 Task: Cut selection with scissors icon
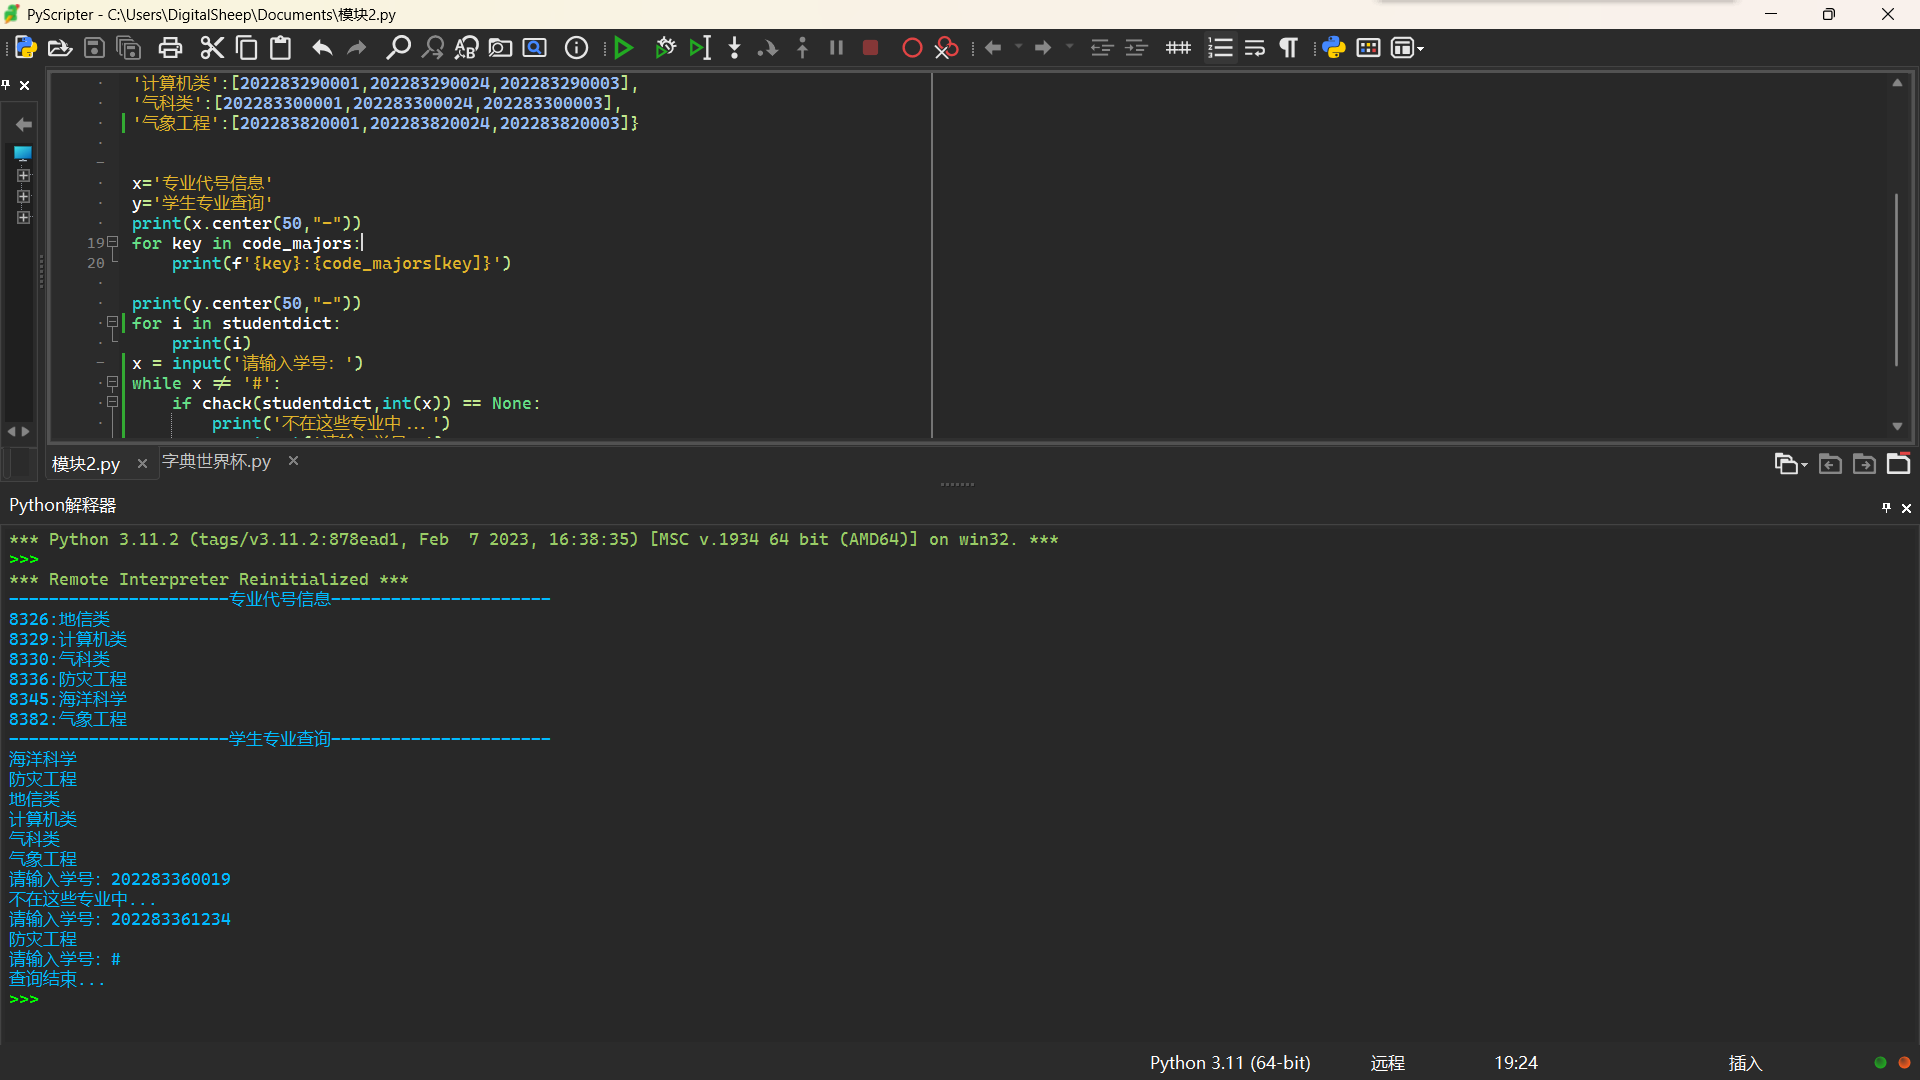(211, 47)
